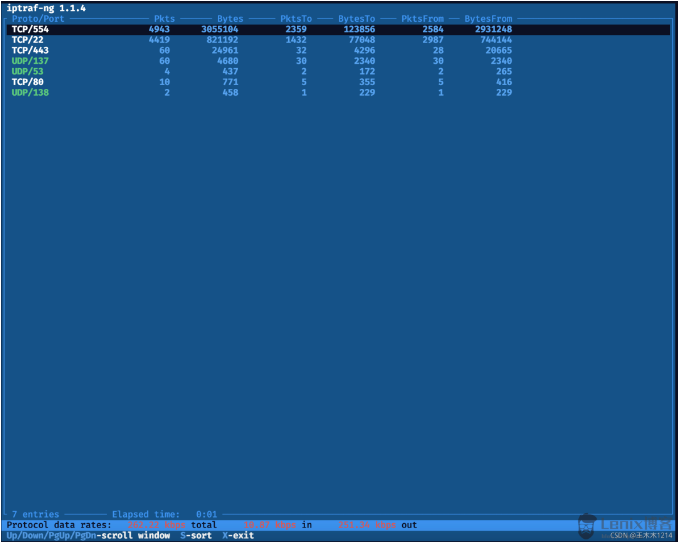
Task: Select the TCP/80 protocol entry
Action: tap(28, 82)
